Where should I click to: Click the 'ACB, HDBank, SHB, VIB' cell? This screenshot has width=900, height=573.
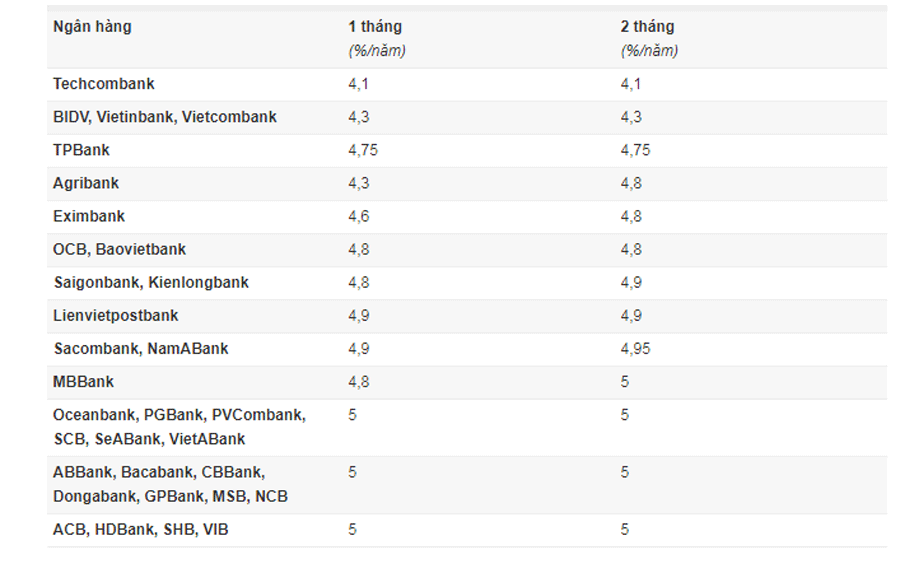point(140,529)
